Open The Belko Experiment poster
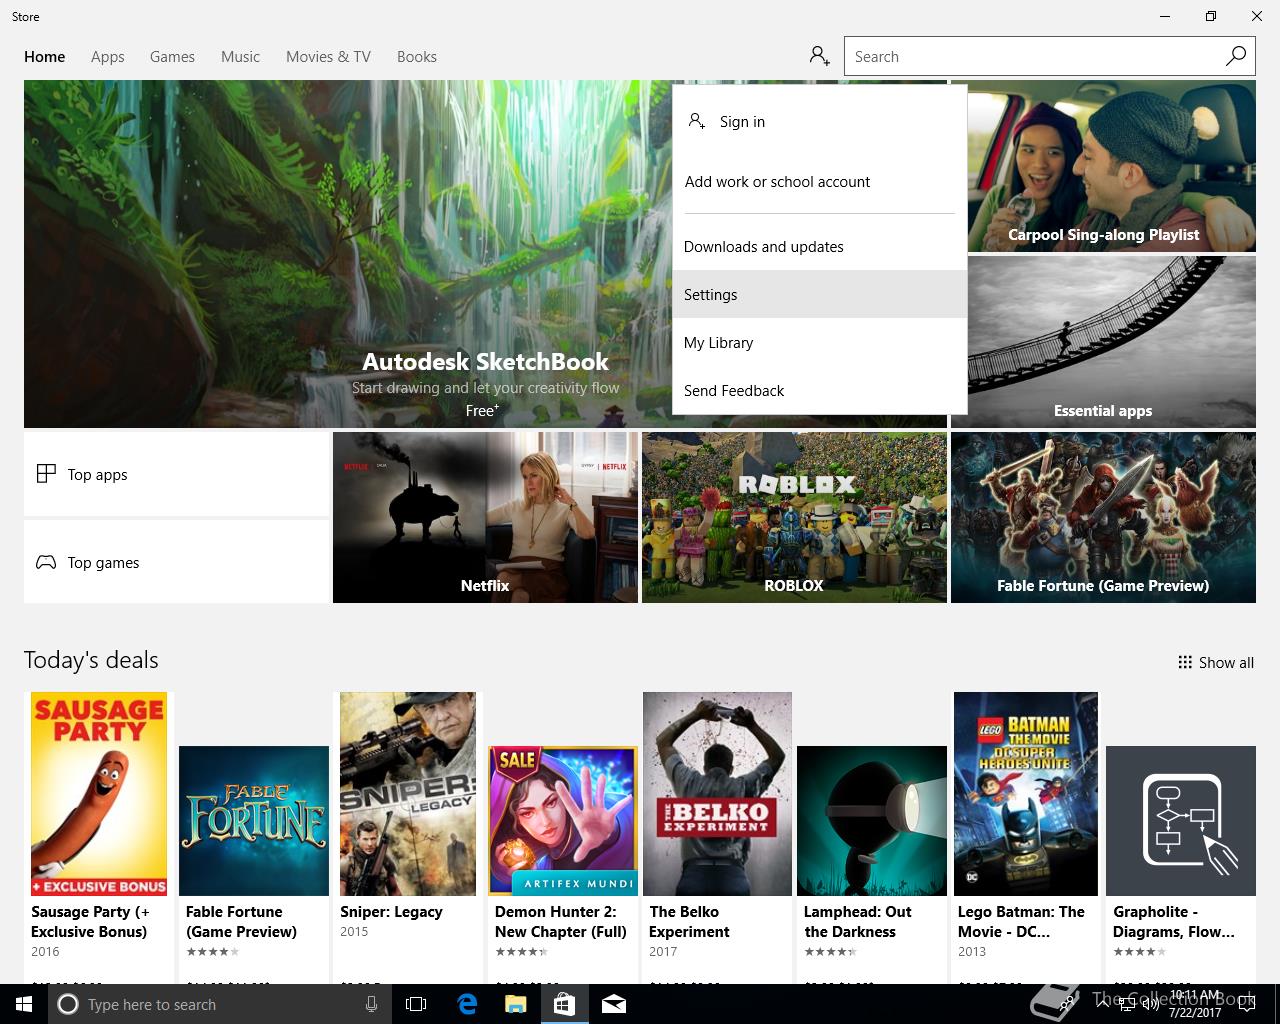Image resolution: width=1280 pixels, height=1024 pixels. click(717, 794)
